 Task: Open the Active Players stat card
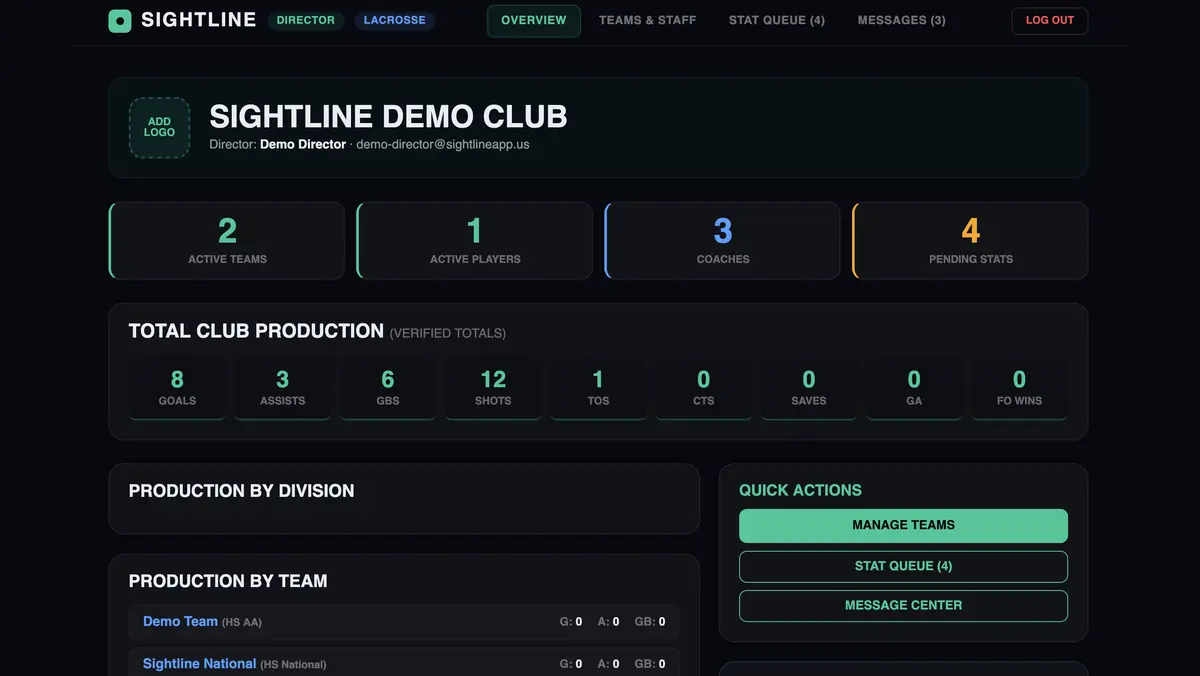click(475, 241)
